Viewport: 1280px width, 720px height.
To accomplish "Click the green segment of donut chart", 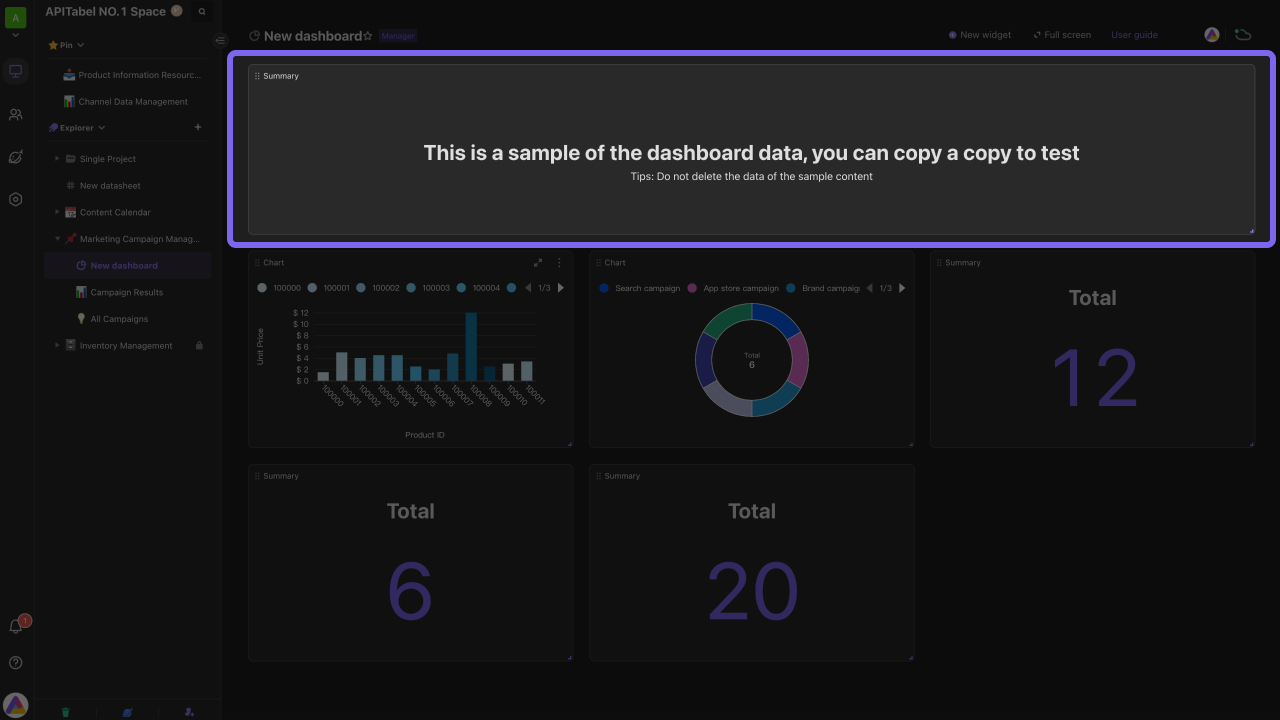I will (x=726, y=319).
